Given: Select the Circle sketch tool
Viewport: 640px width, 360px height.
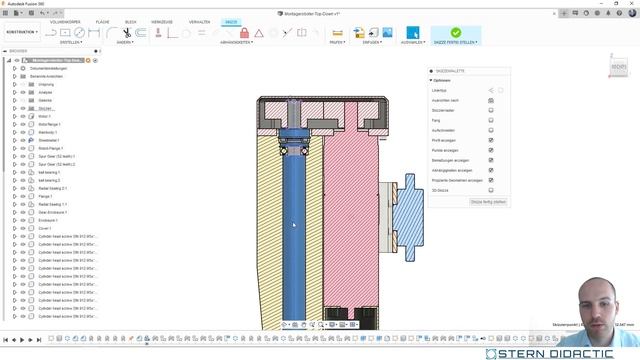Looking at the screenshot, I should (x=79, y=33).
